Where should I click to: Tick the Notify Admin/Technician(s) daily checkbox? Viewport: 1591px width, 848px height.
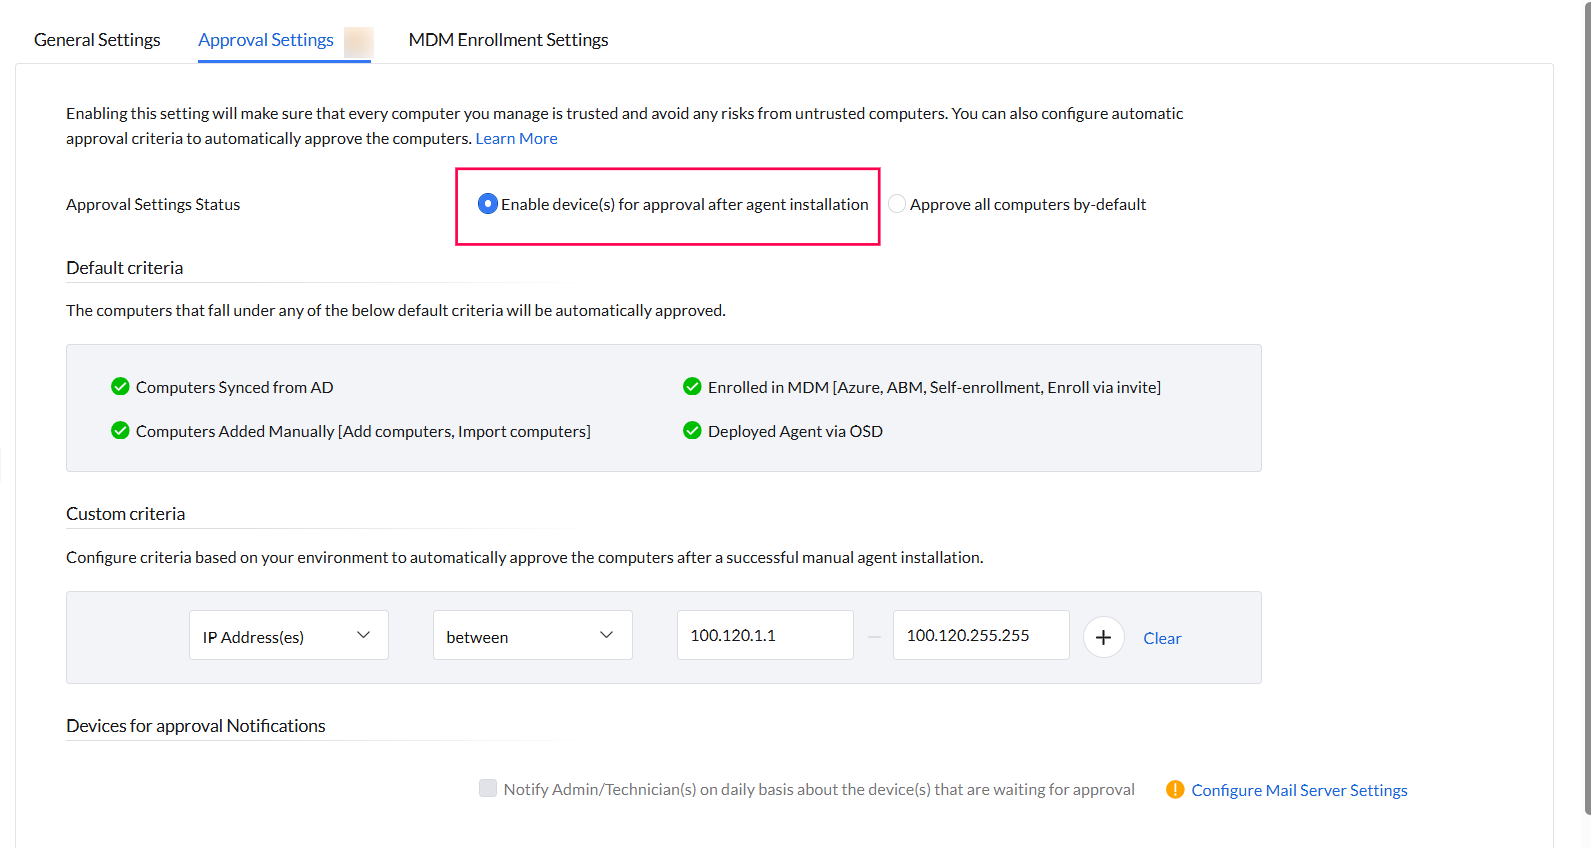pos(488,789)
